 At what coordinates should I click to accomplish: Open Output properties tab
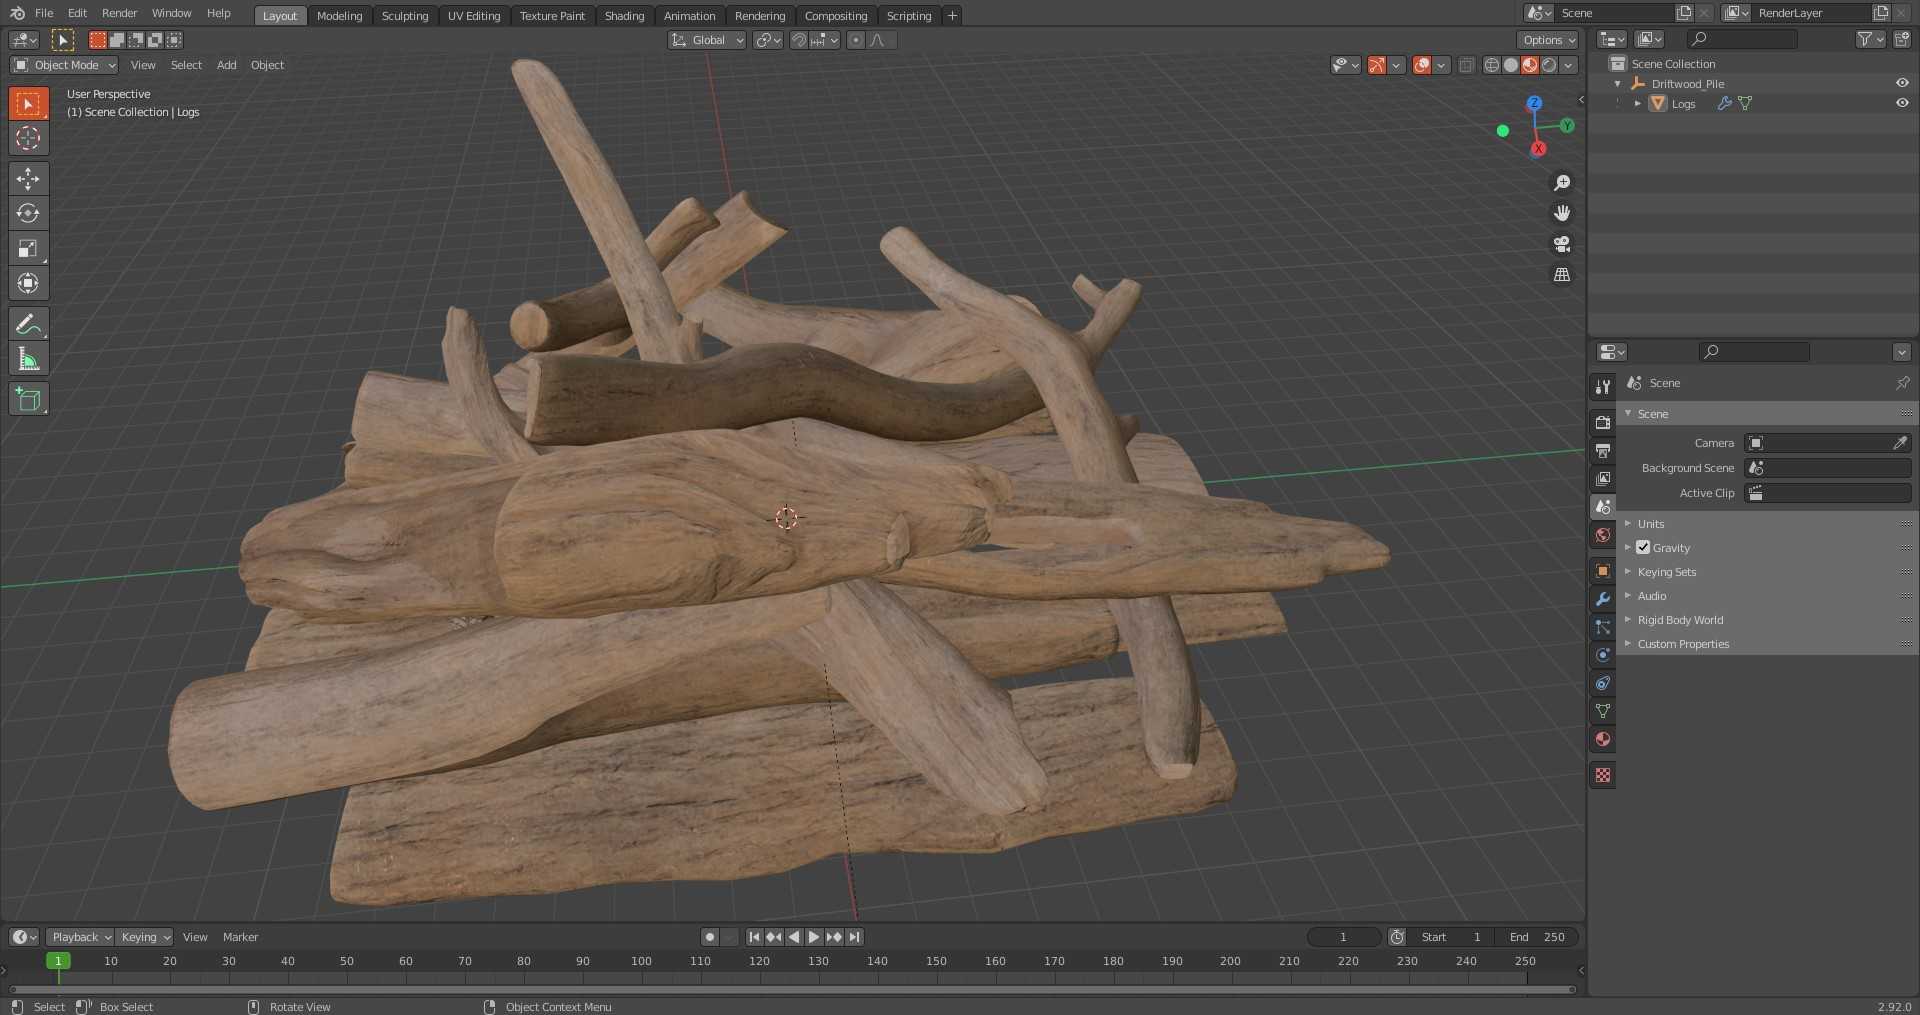pyautogui.click(x=1603, y=451)
